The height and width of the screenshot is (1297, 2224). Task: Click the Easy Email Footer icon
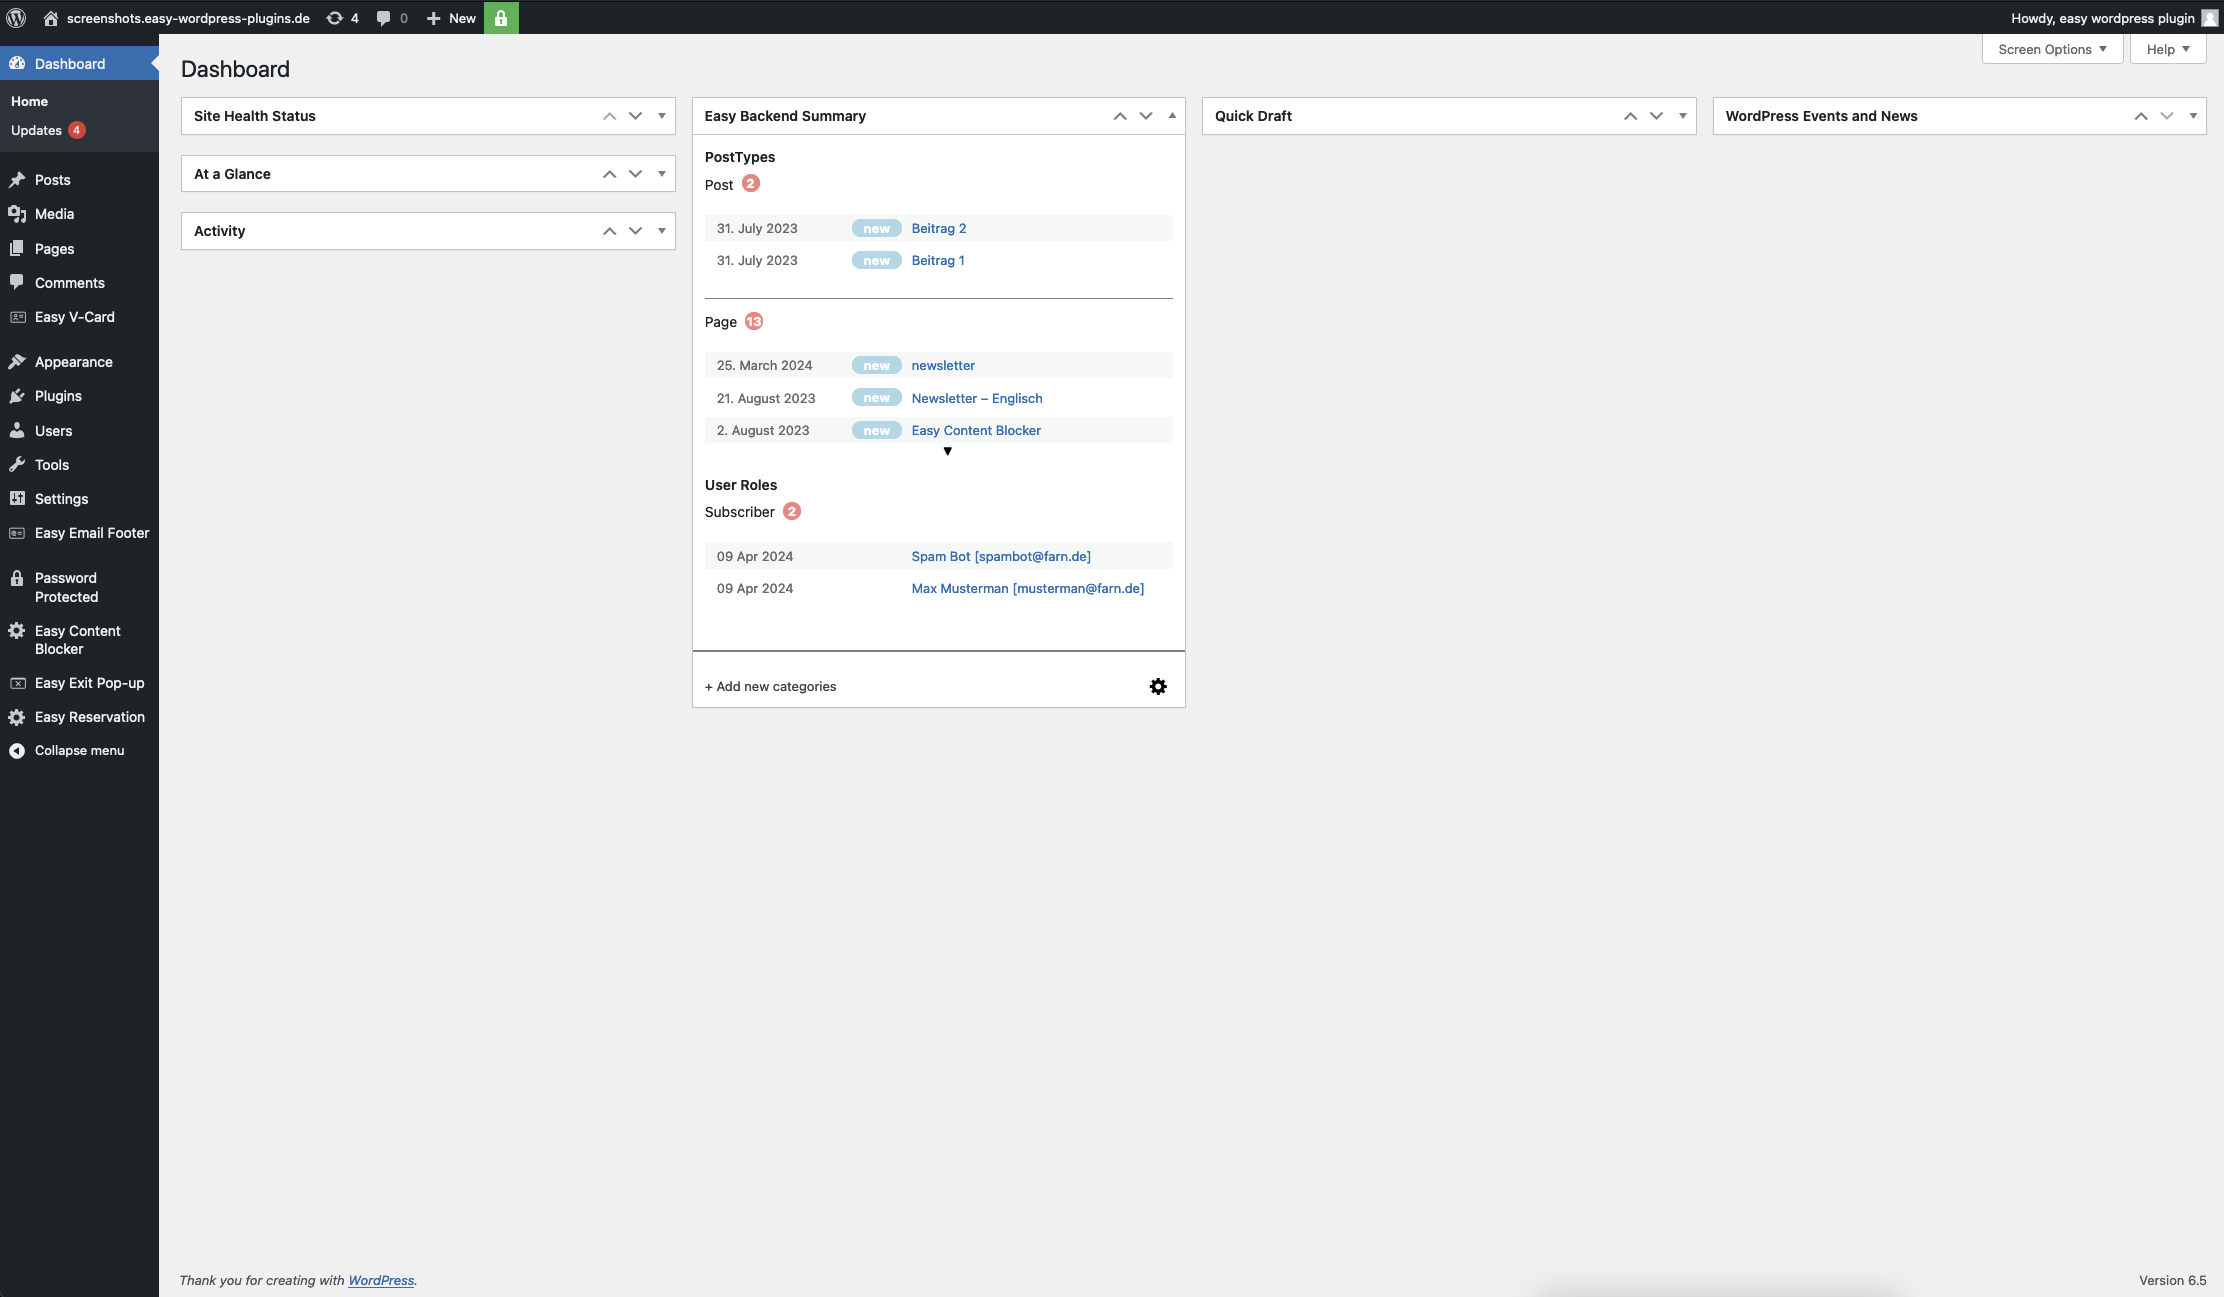pyautogui.click(x=17, y=533)
